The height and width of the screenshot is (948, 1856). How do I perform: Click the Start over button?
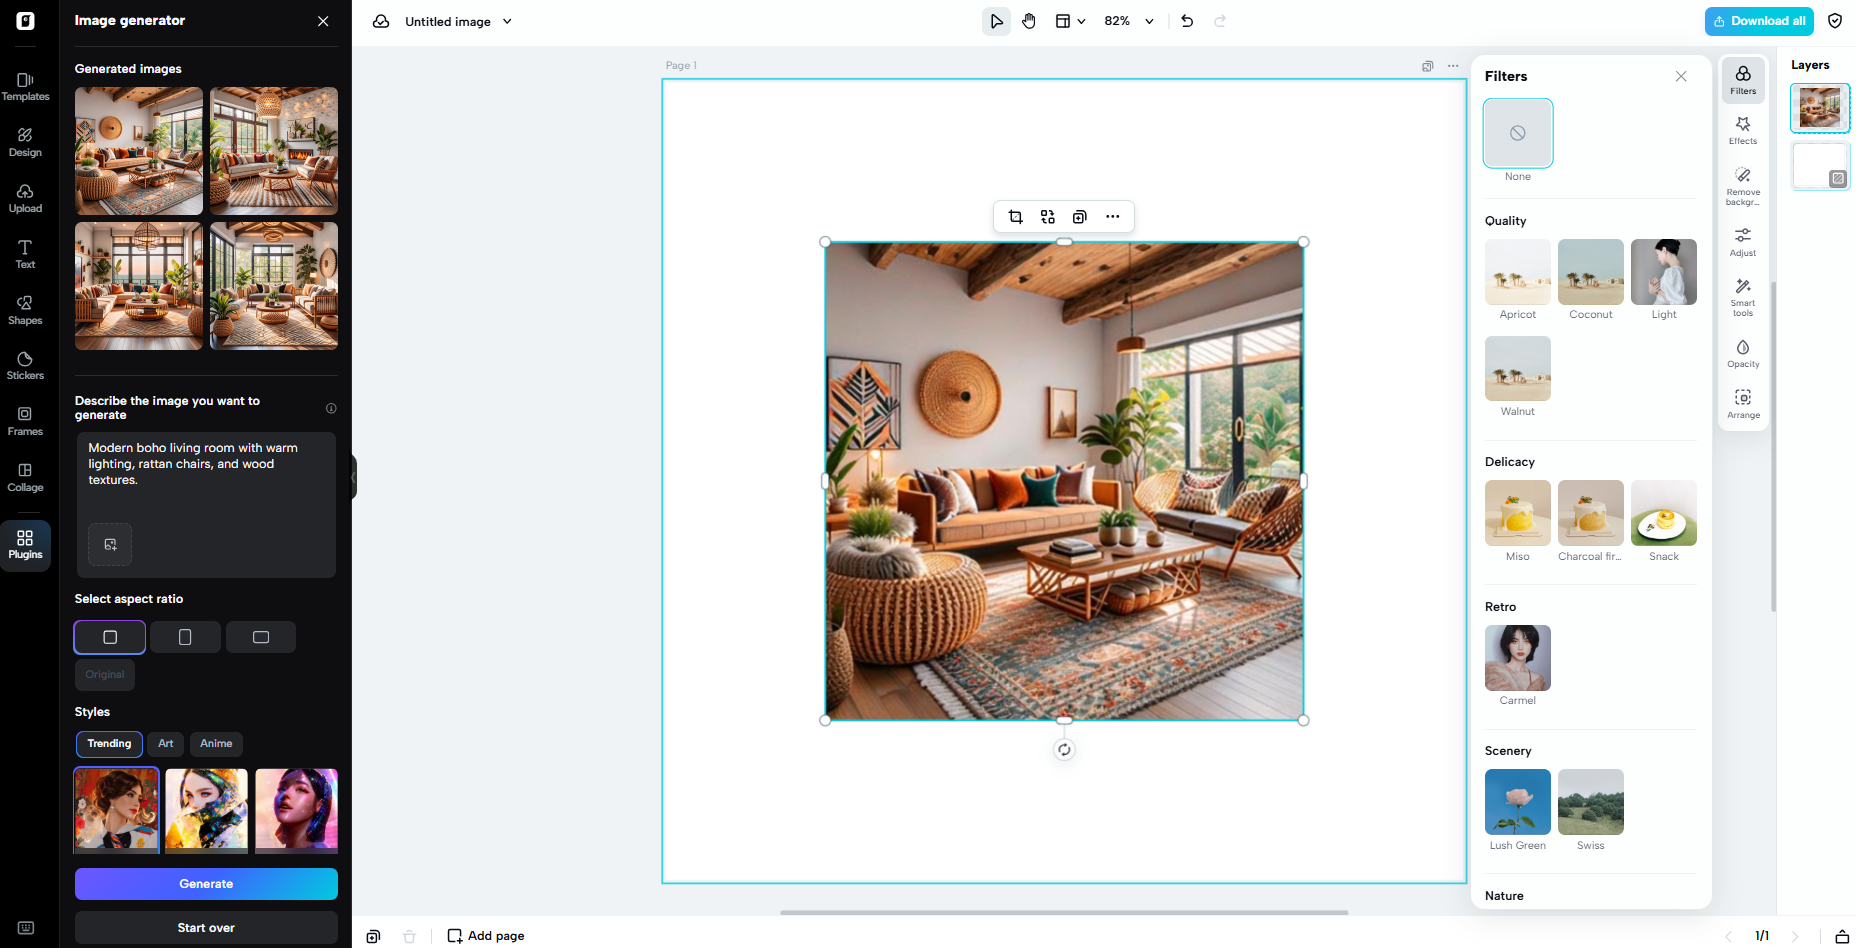(x=206, y=928)
